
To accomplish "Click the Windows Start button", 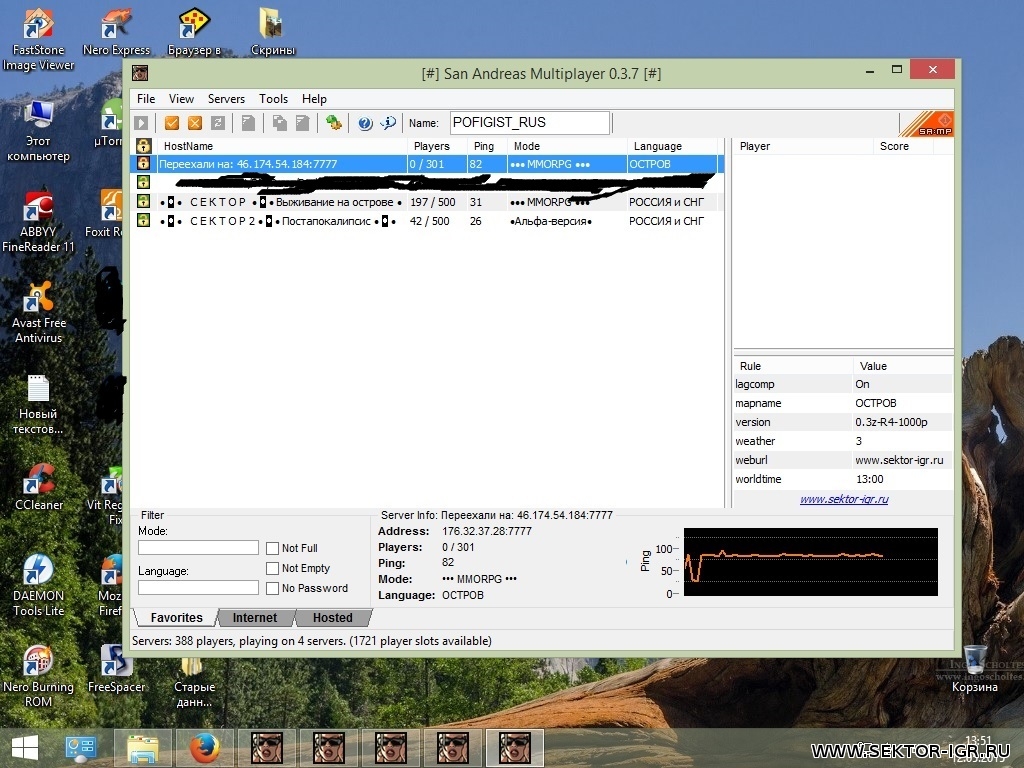I will (x=25, y=748).
